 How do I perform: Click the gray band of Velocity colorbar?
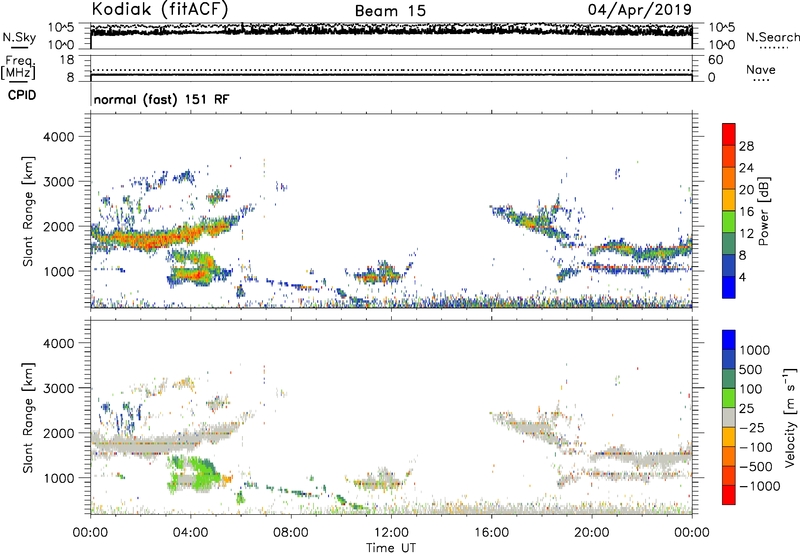(x=729, y=417)
